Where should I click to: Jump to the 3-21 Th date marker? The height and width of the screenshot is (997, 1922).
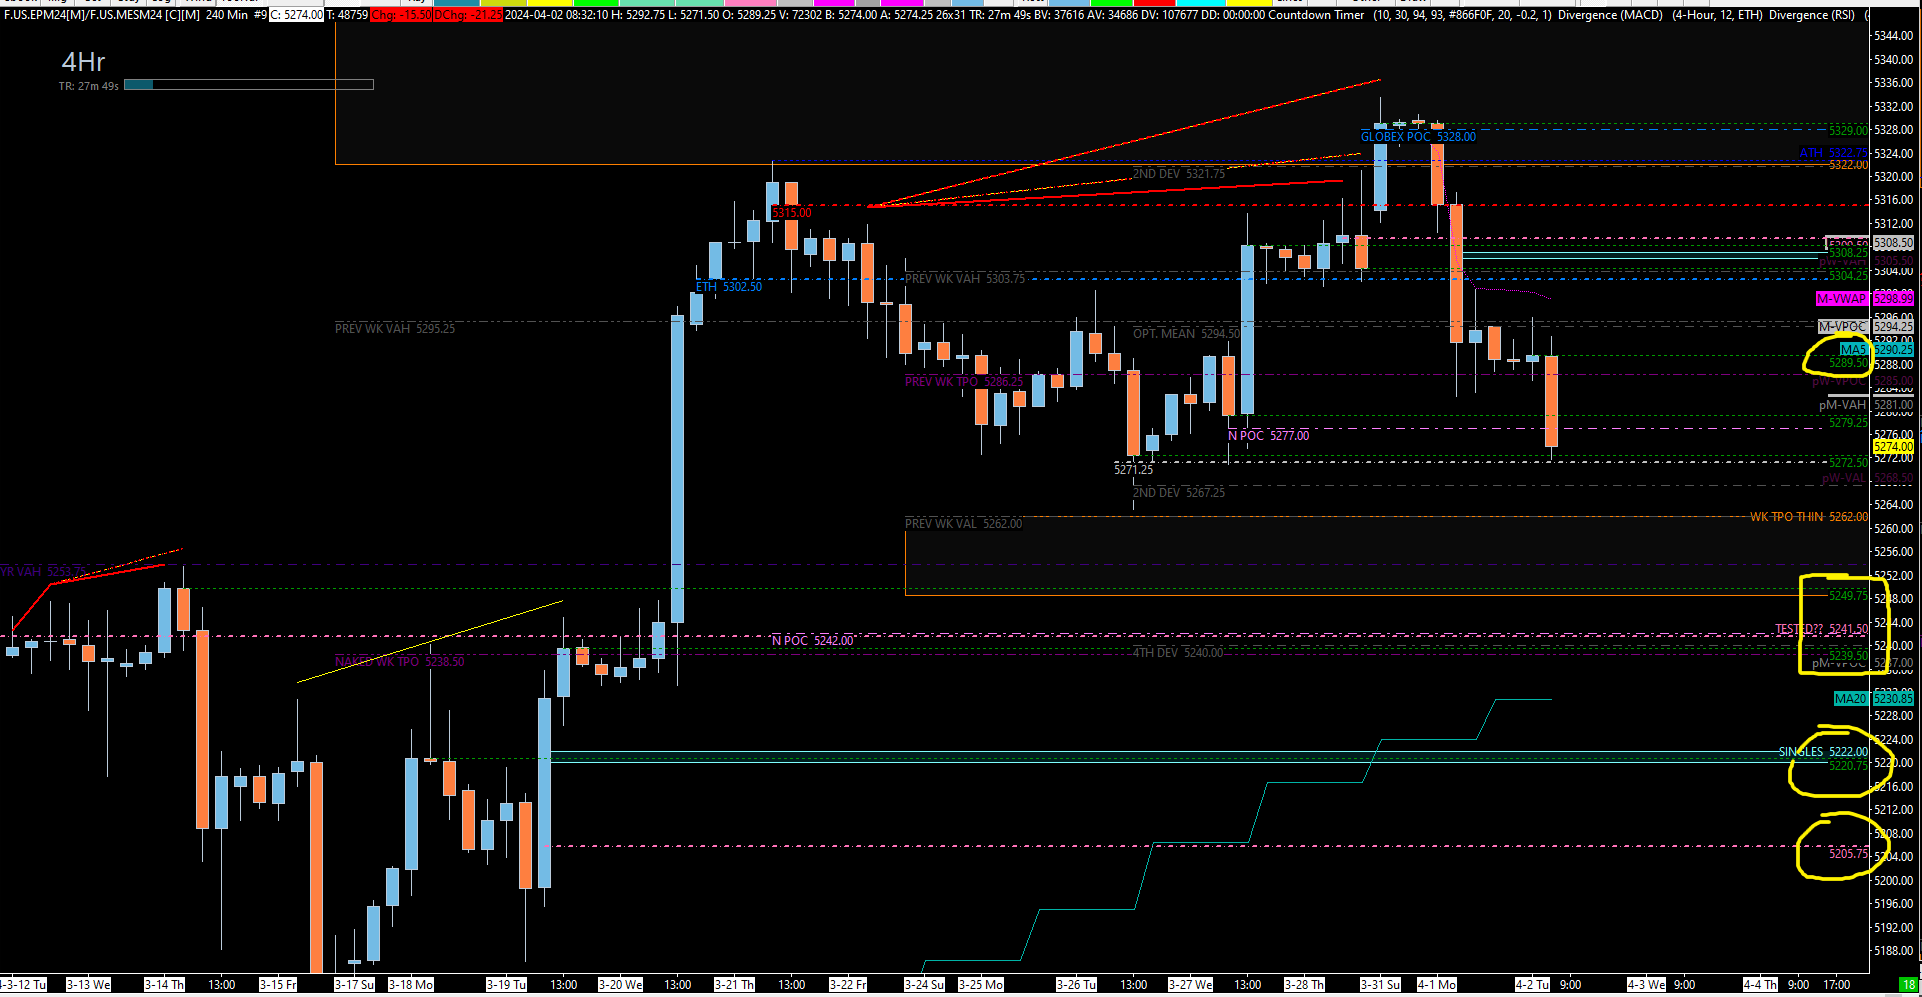tap(735, 985)
